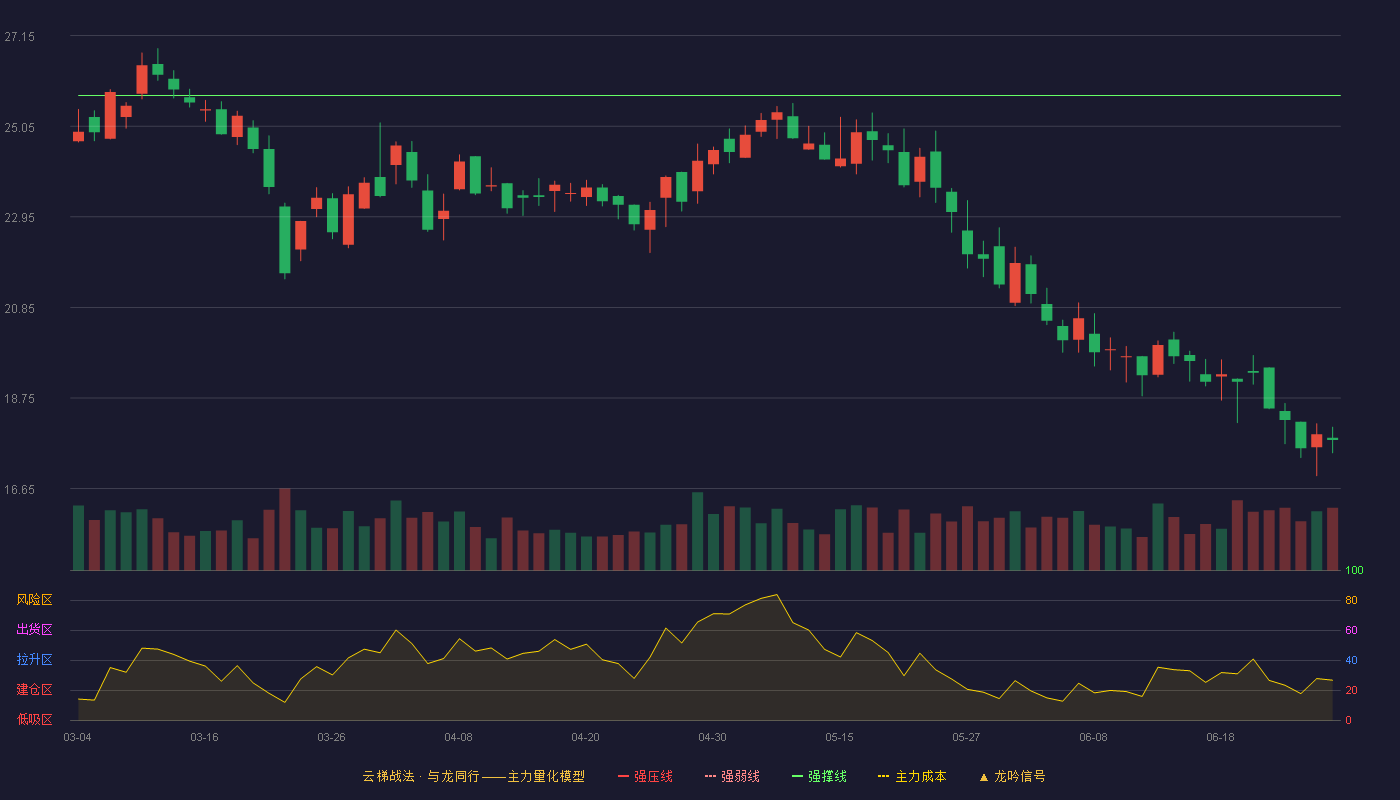Click the green 强撑线 legend line marker
This screenshot has width=1400, height=800.
point(797,776)
